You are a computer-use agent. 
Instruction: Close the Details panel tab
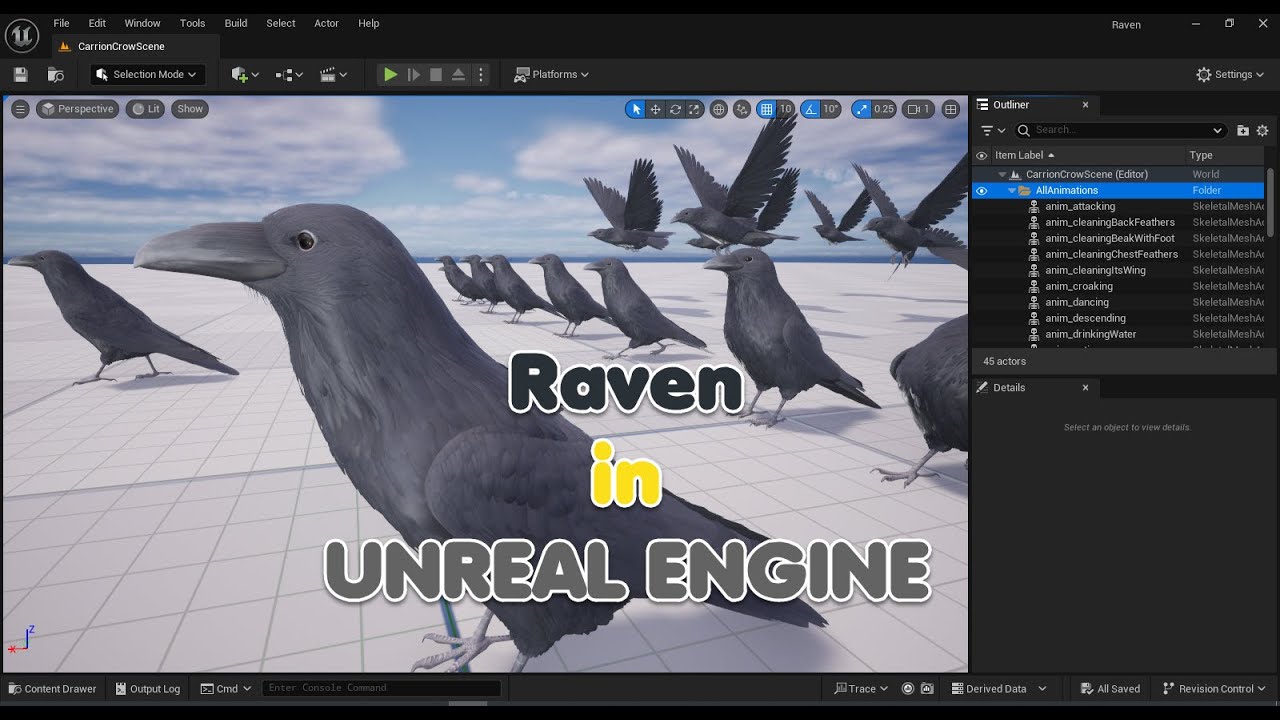click(1085, 388)
